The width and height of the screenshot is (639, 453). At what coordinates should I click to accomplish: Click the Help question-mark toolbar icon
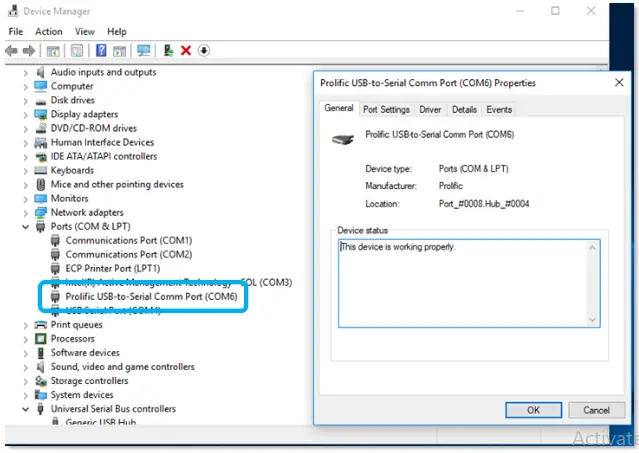tap(101, 51)
